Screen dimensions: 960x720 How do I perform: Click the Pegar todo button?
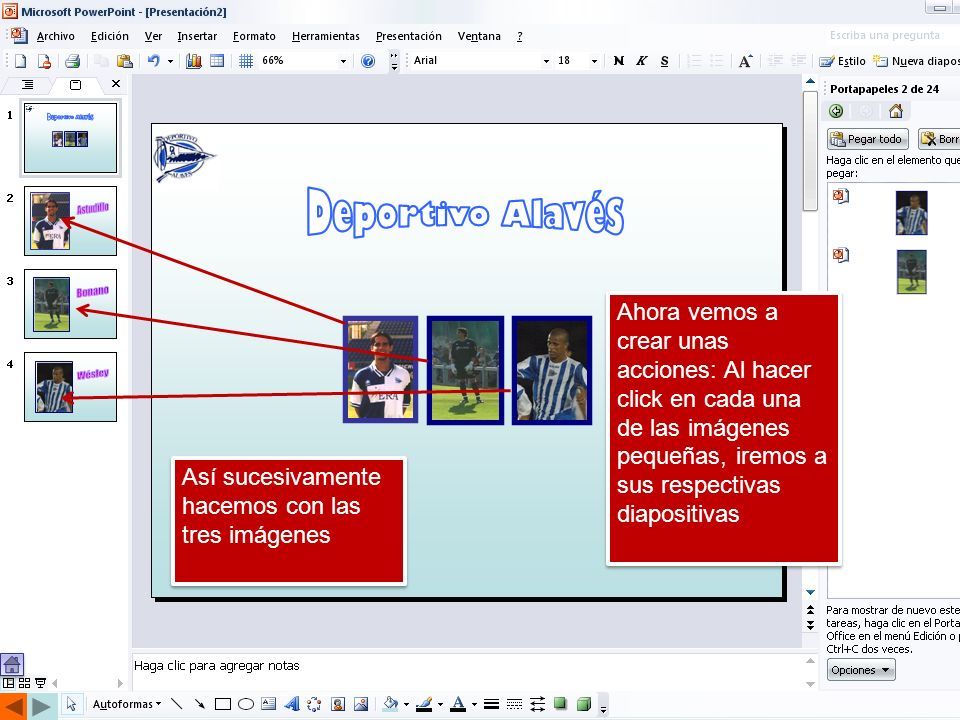(868, 139)
